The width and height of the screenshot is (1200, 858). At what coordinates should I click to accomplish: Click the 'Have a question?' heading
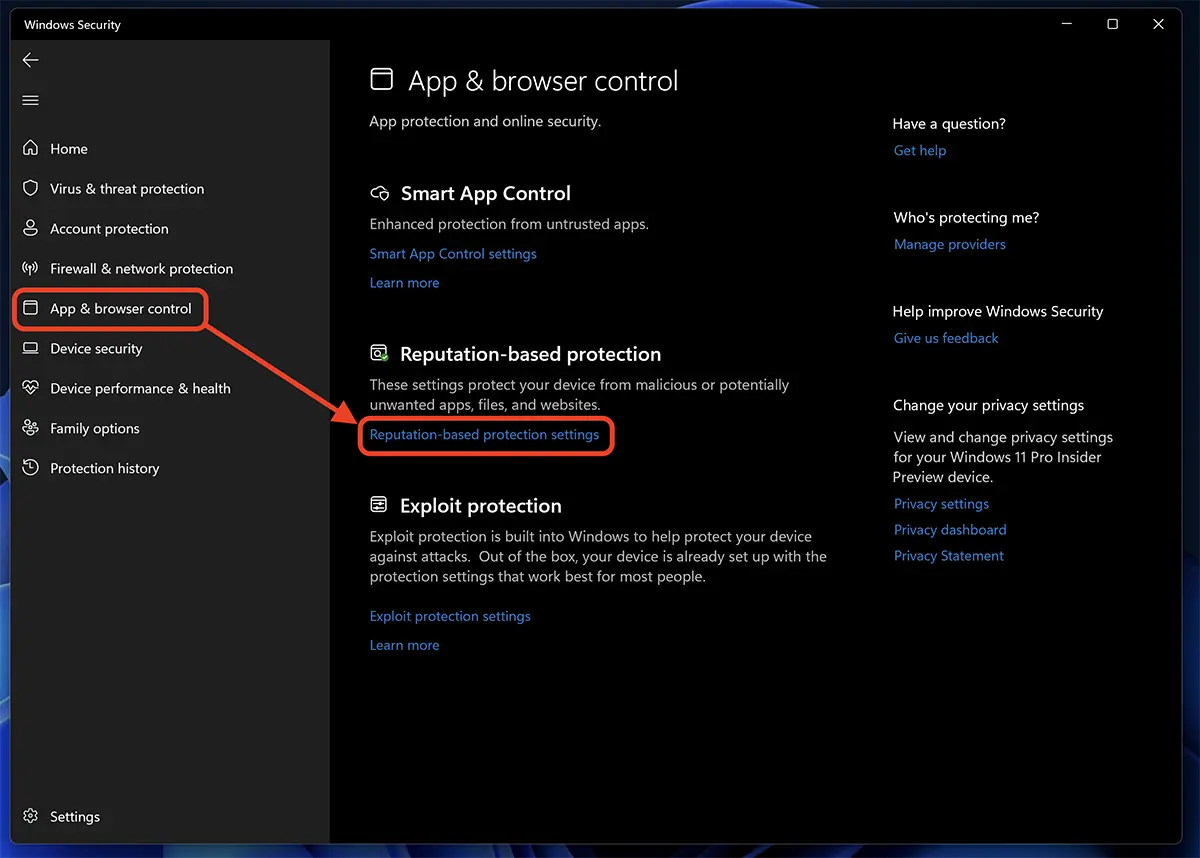(949, 124)
